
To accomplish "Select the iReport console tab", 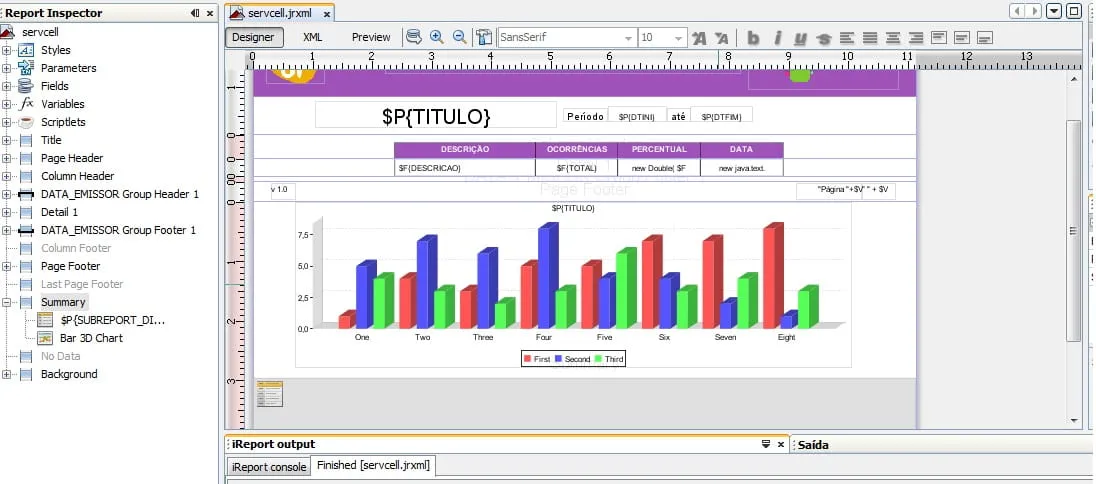I will (x=269, y=467).
